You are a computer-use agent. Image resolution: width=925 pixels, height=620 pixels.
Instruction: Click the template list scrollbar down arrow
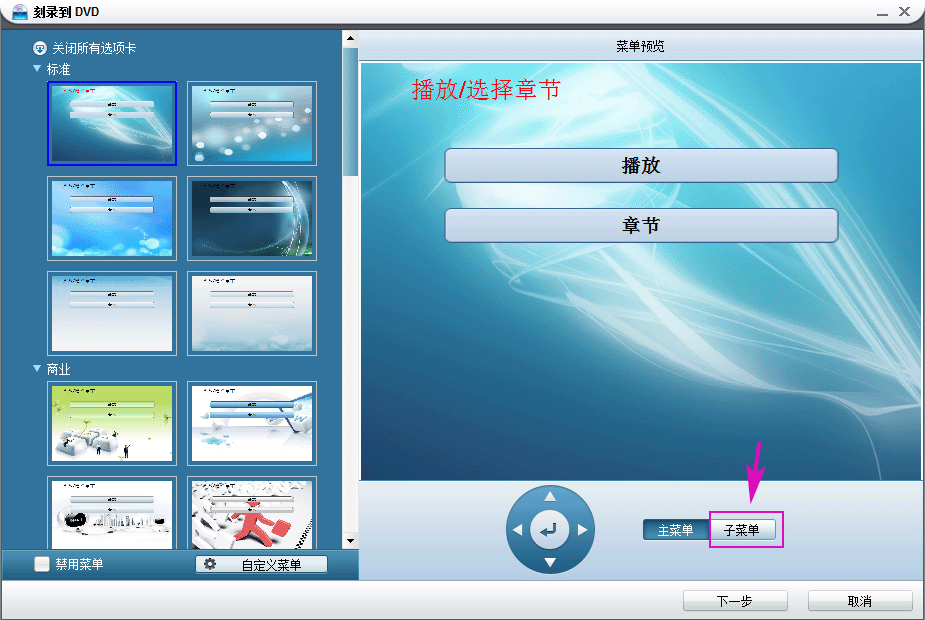pos(350,541)
